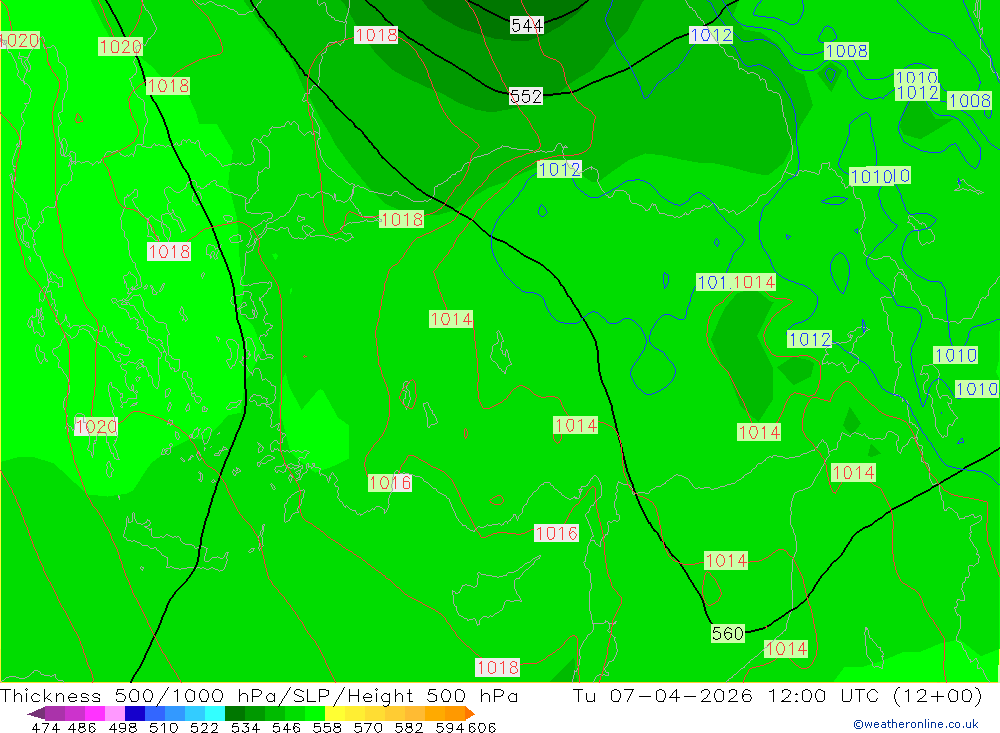Click legend value 606
Image resolution: width=1000 pixels, height=733 pixels.
tap(482, 727)
